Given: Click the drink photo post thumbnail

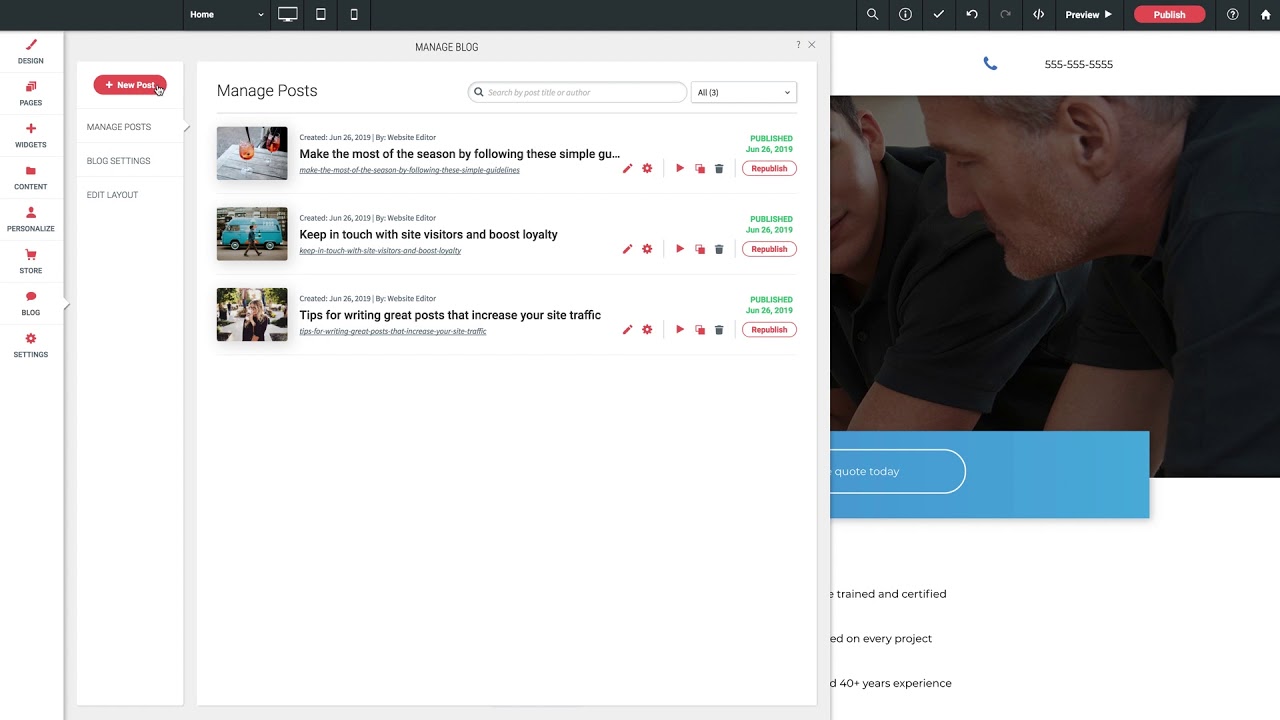Looking at the screenshot, I should 252,153.
